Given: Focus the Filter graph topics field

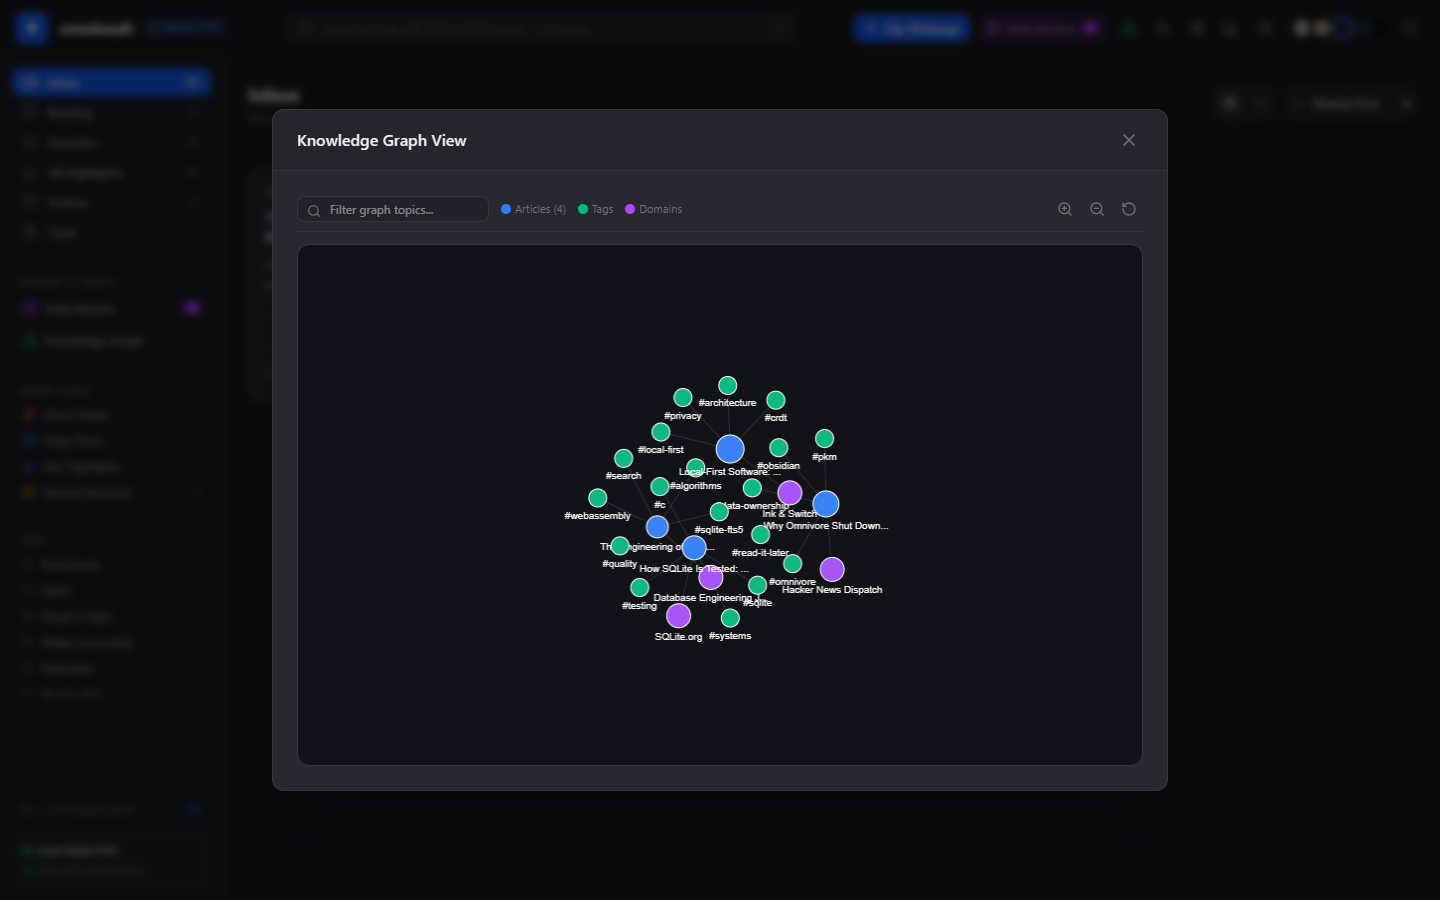Looking at the screenshot, I should pos(393,209).
